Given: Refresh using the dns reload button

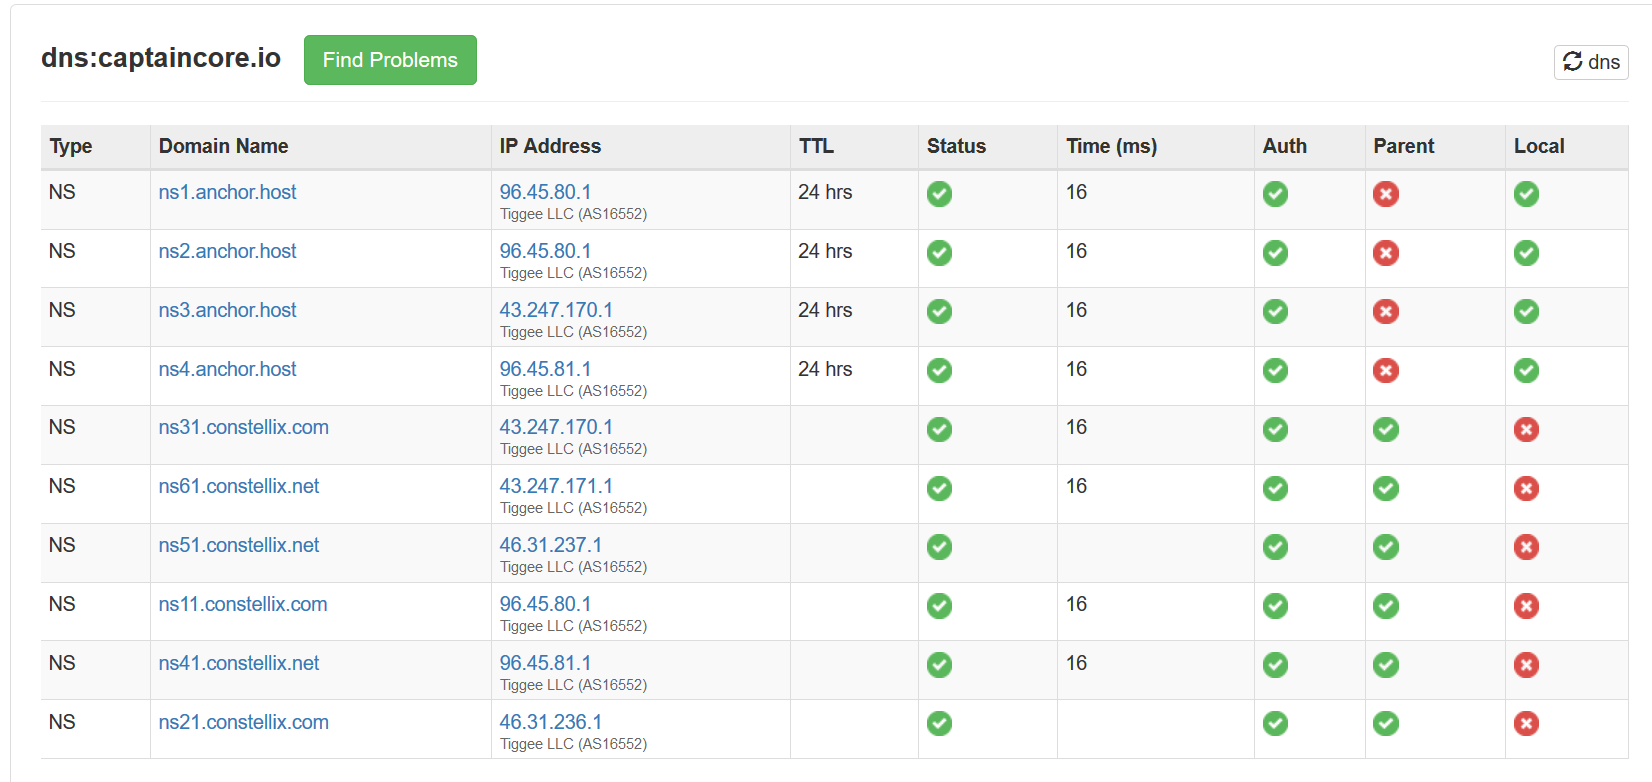Looking at the screenshot, I should point(1591,62).
